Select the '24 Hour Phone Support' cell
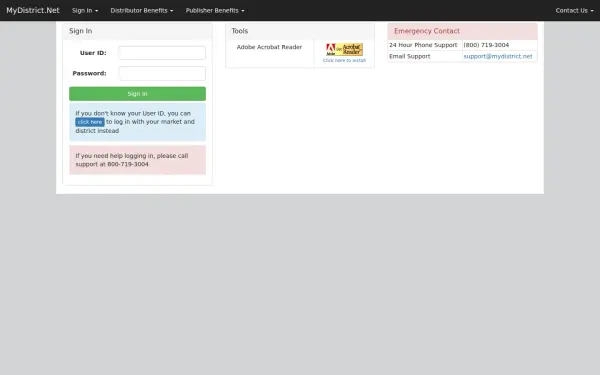The image size is (600, 375). tap(425, 45)
